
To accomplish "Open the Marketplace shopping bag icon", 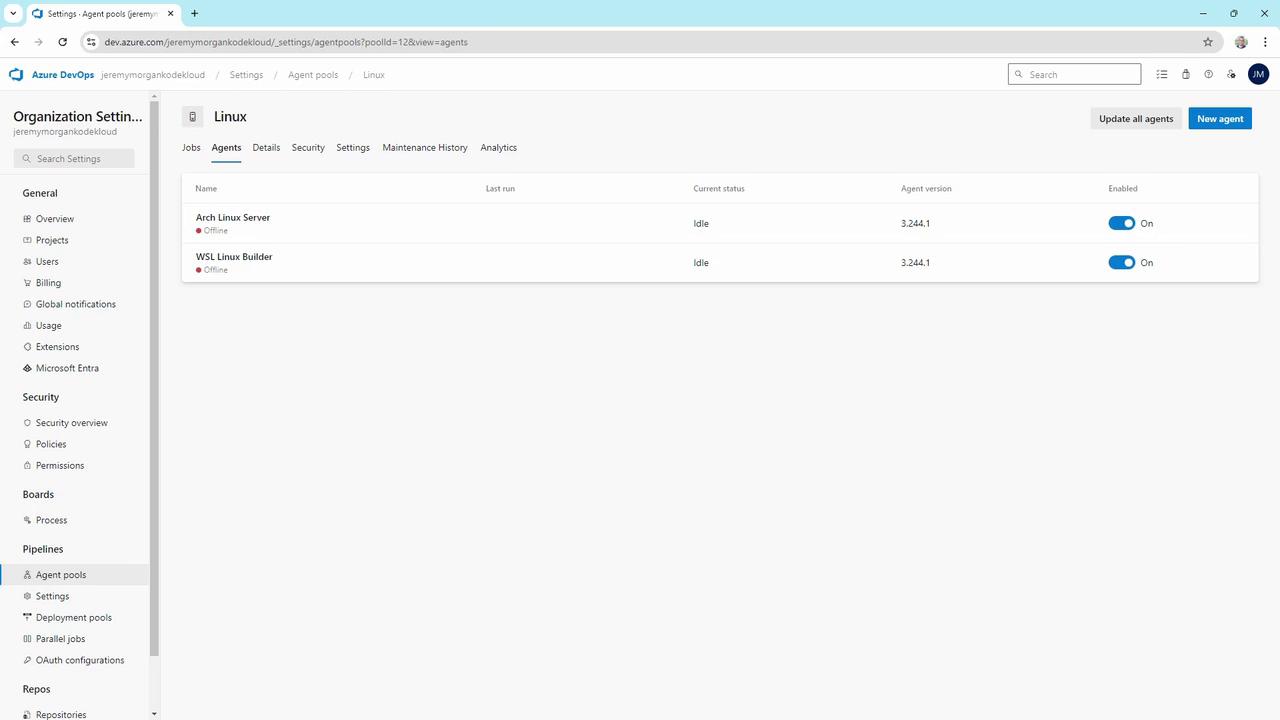I will pyautogui.click(x=1186, y=74).
